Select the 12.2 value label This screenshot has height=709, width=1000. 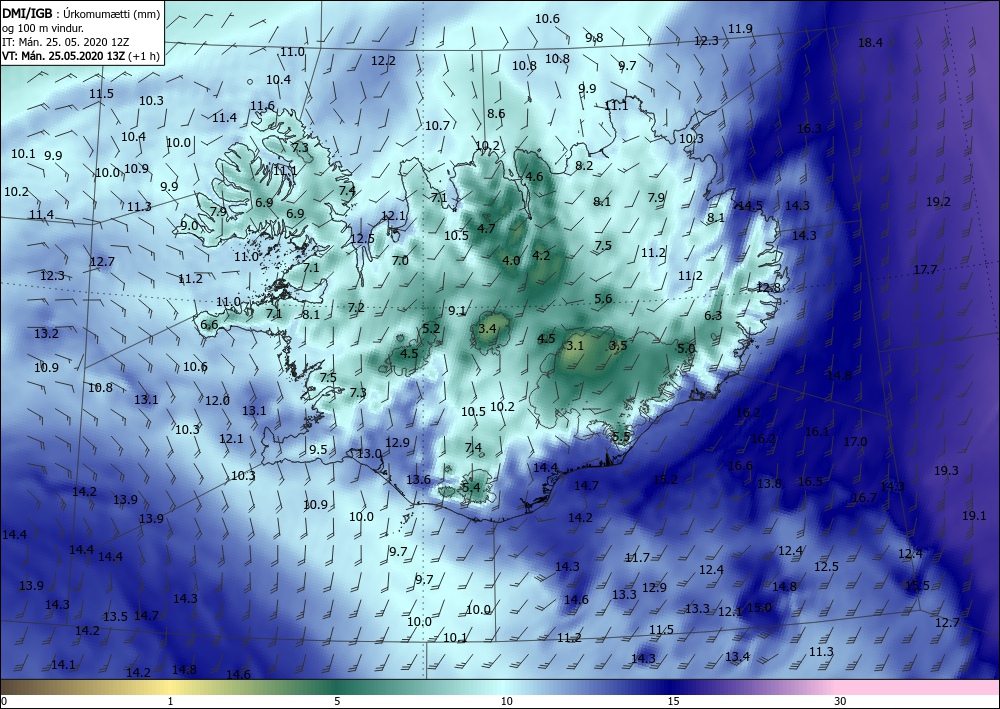click(x=383, y=61)
